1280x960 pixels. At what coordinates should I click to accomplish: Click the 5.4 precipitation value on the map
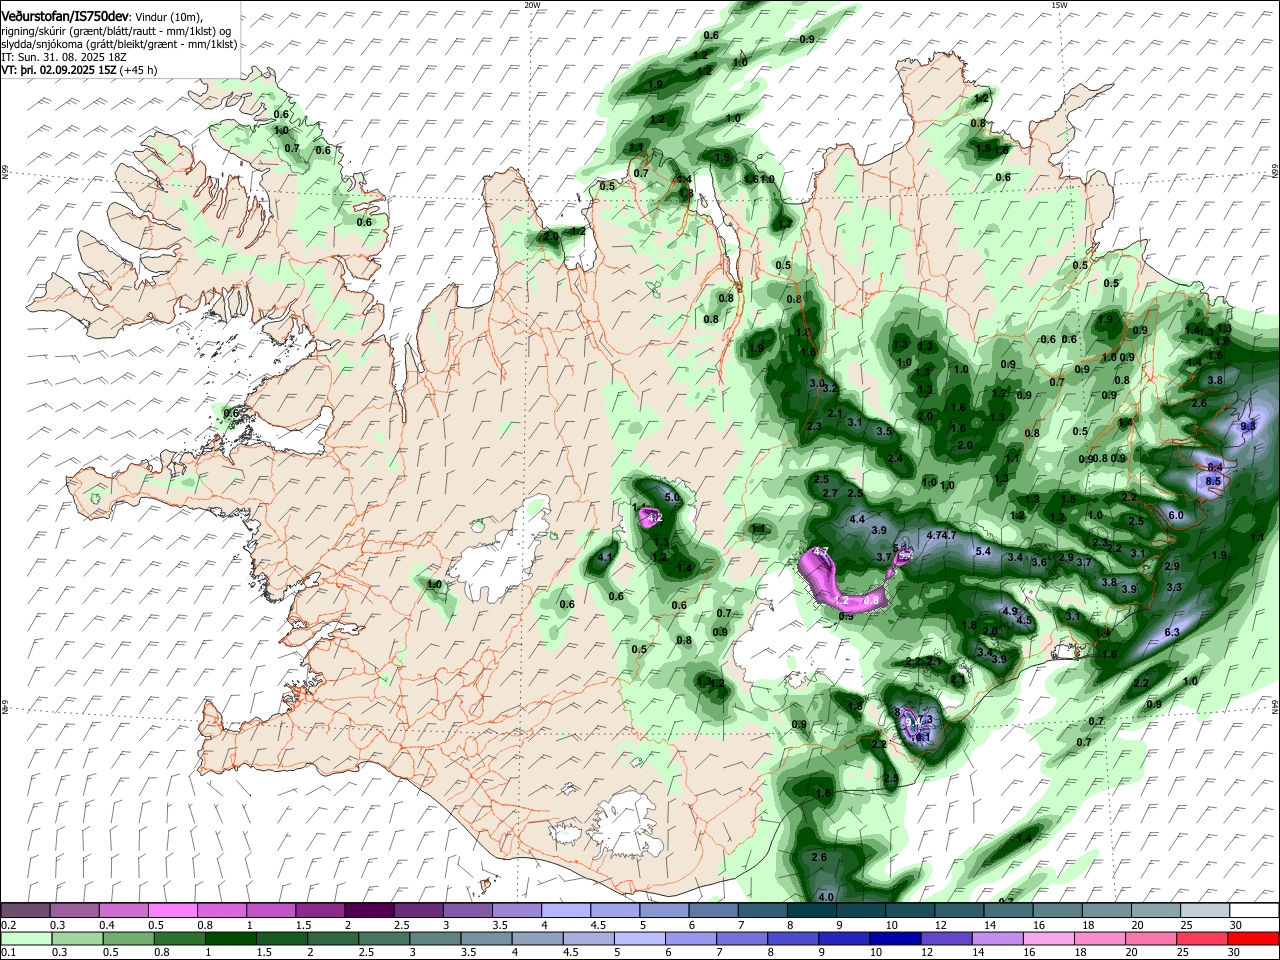983,551
